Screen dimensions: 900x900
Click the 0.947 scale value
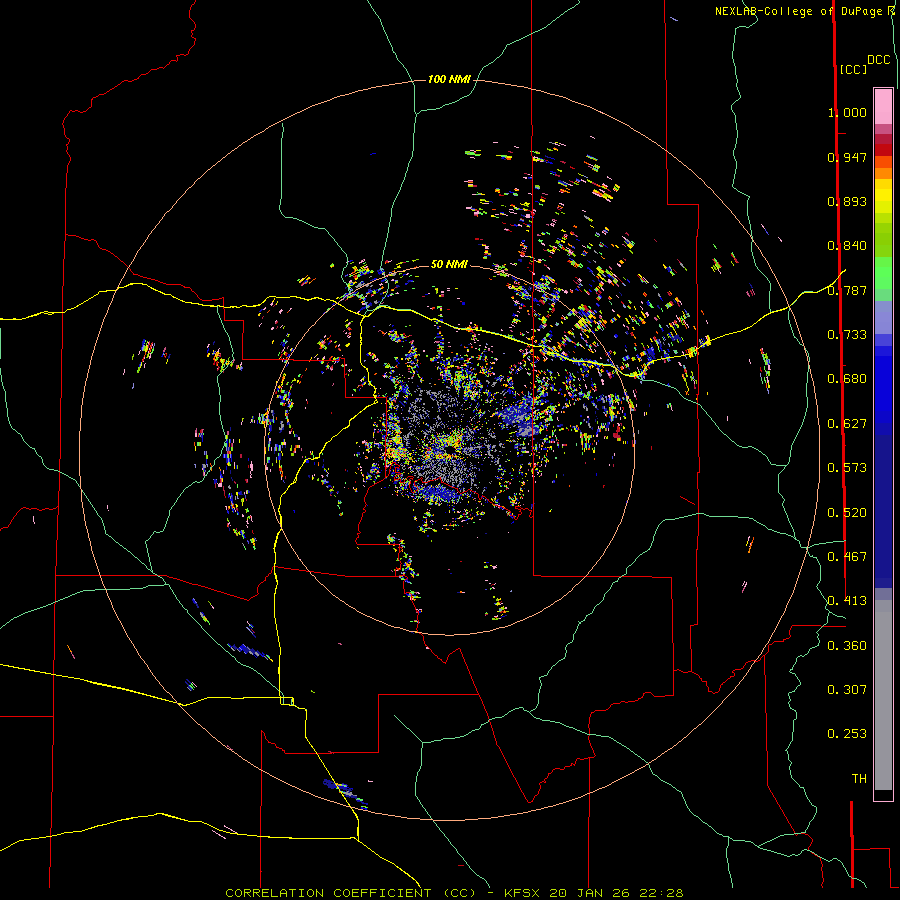[x=847, y=157]
